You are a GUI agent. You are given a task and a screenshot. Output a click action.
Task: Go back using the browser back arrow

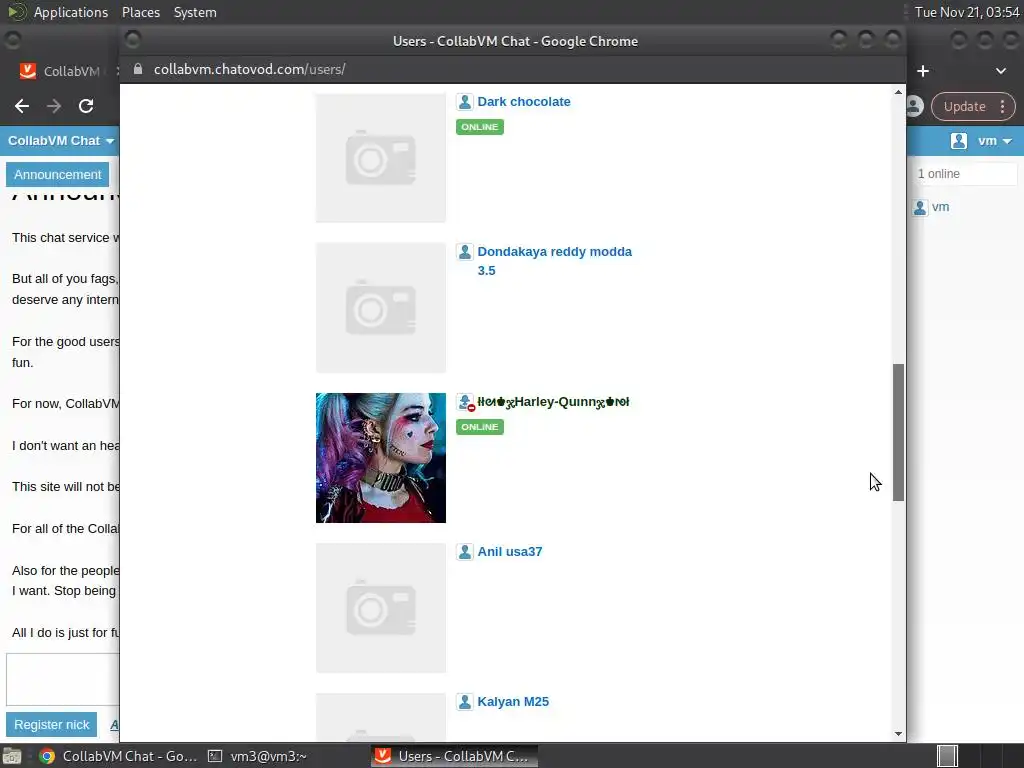pyautogui.click(x=22, y=106)
